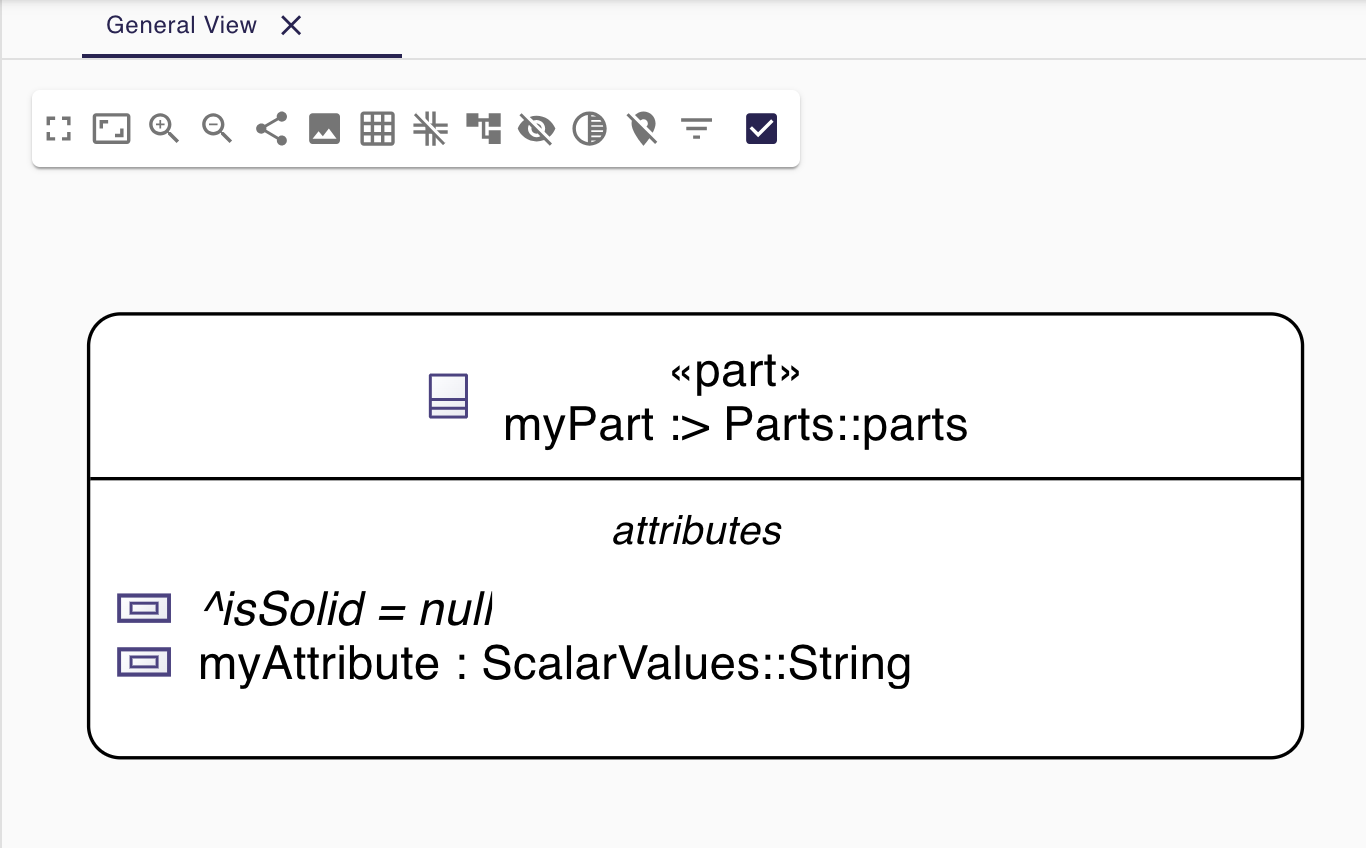
Task: Select the myPart part node header
Action: click(x=735, y=398)
